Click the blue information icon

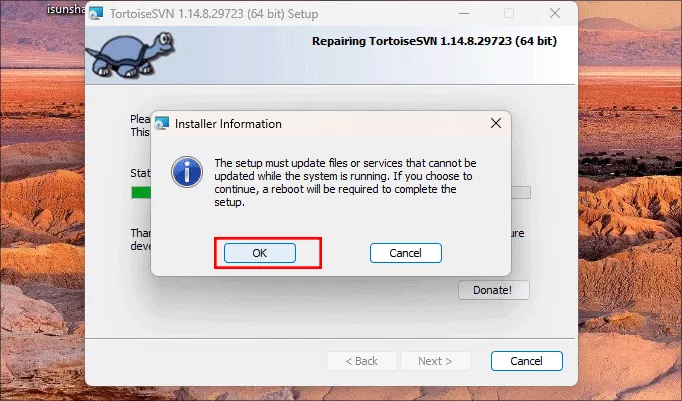coord(187,172)
